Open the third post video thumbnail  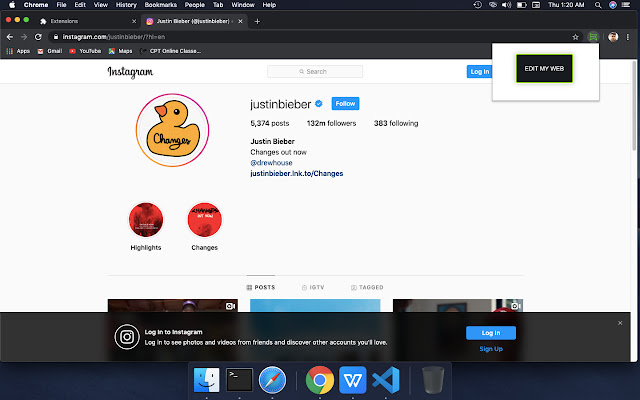458,306
